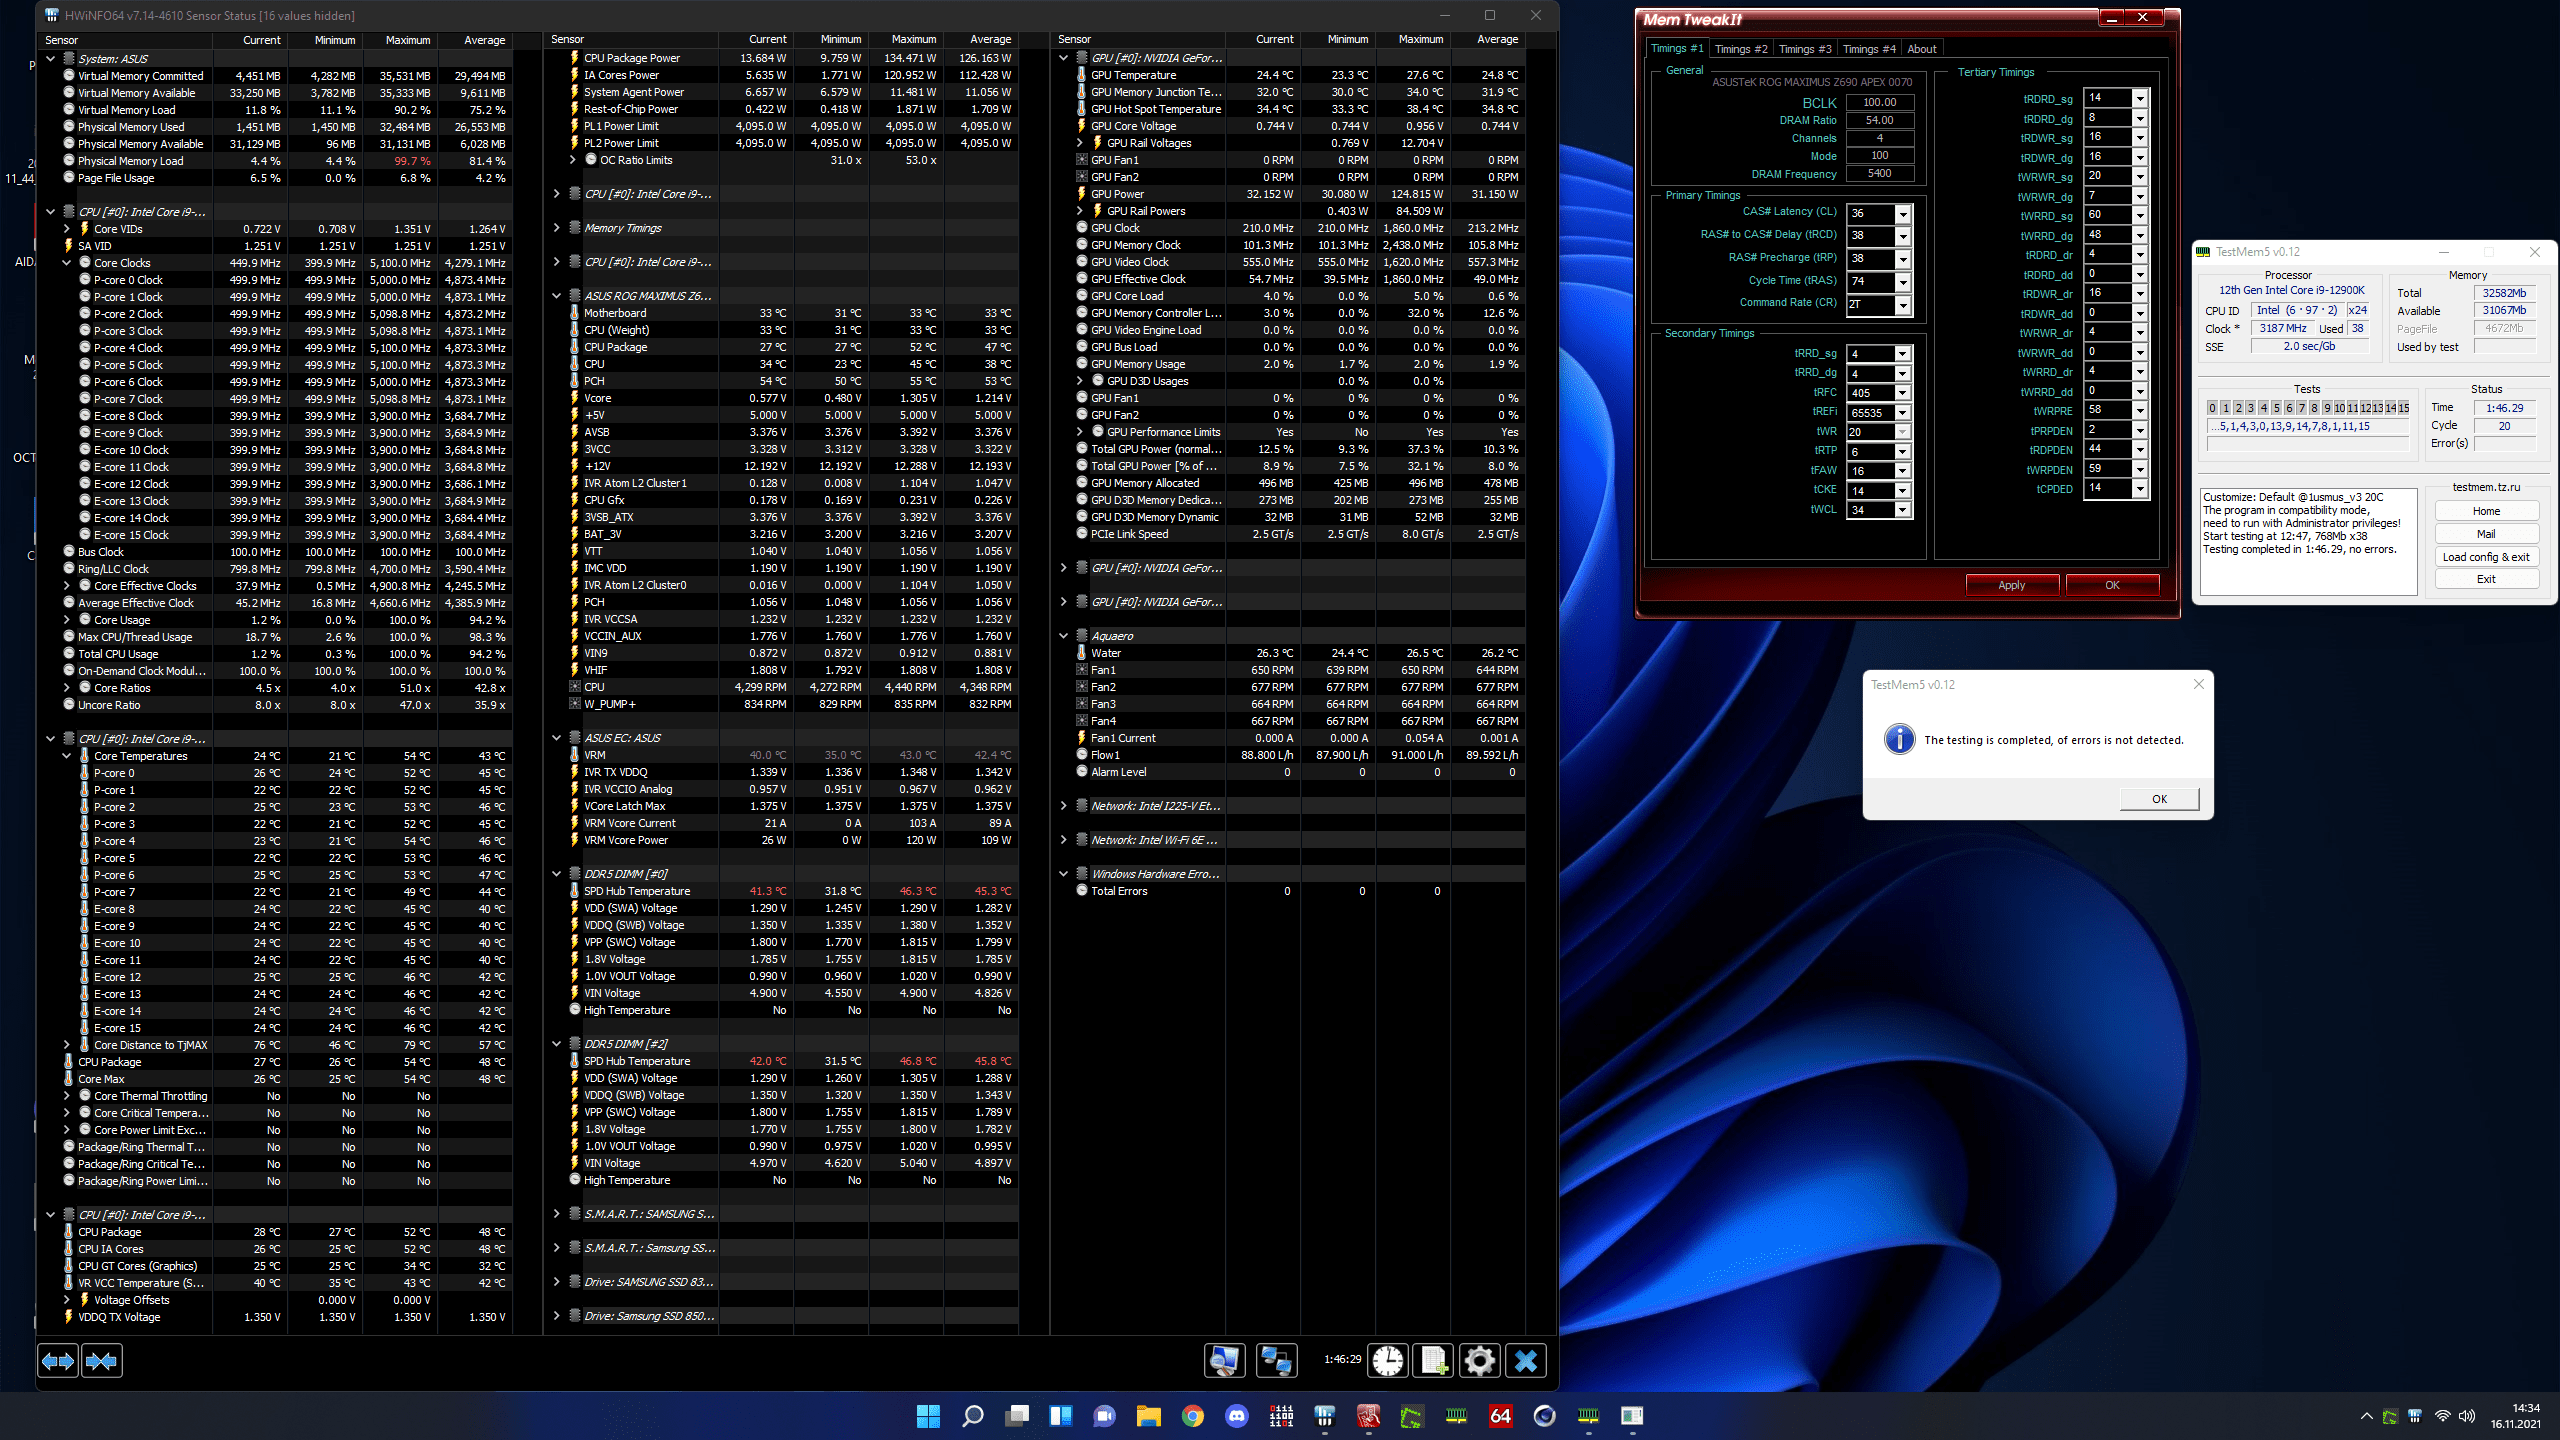This screenshot has width=2560, height=1440.
Task: Collapse the Core Clocks tree node
Action: pyautogui.click(x=67, y=263)
